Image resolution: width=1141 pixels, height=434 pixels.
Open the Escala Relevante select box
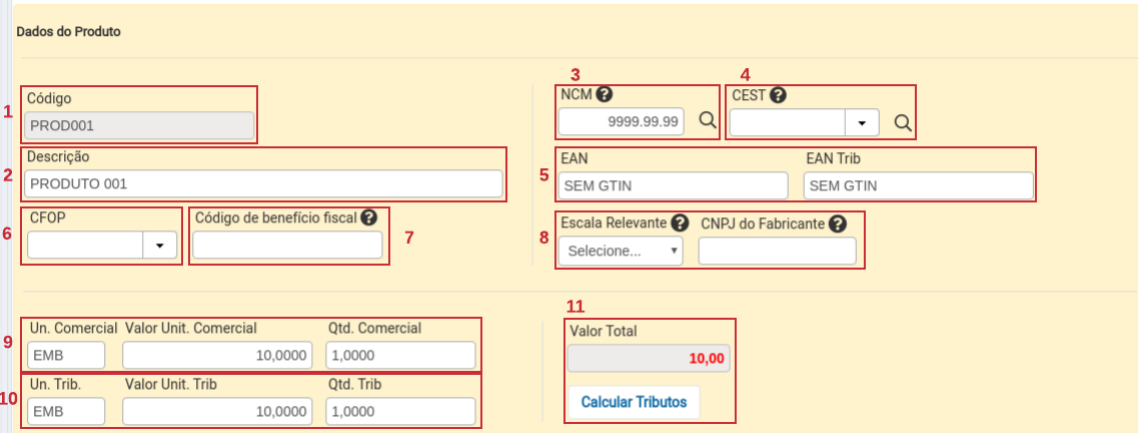(x=620, y=251)
